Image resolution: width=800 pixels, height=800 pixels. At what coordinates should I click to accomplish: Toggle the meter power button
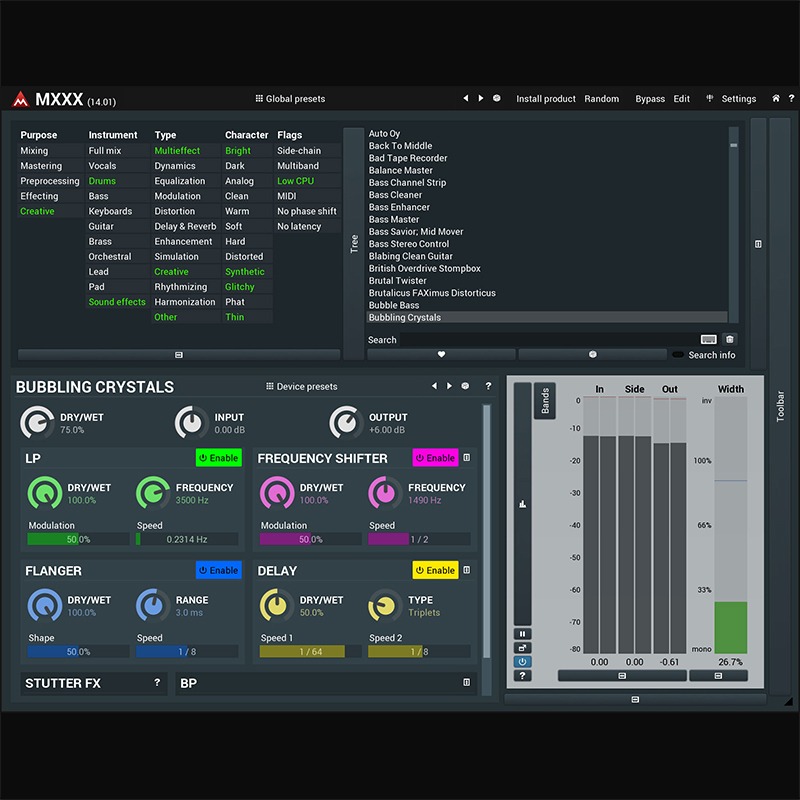[x=522, y=662]
